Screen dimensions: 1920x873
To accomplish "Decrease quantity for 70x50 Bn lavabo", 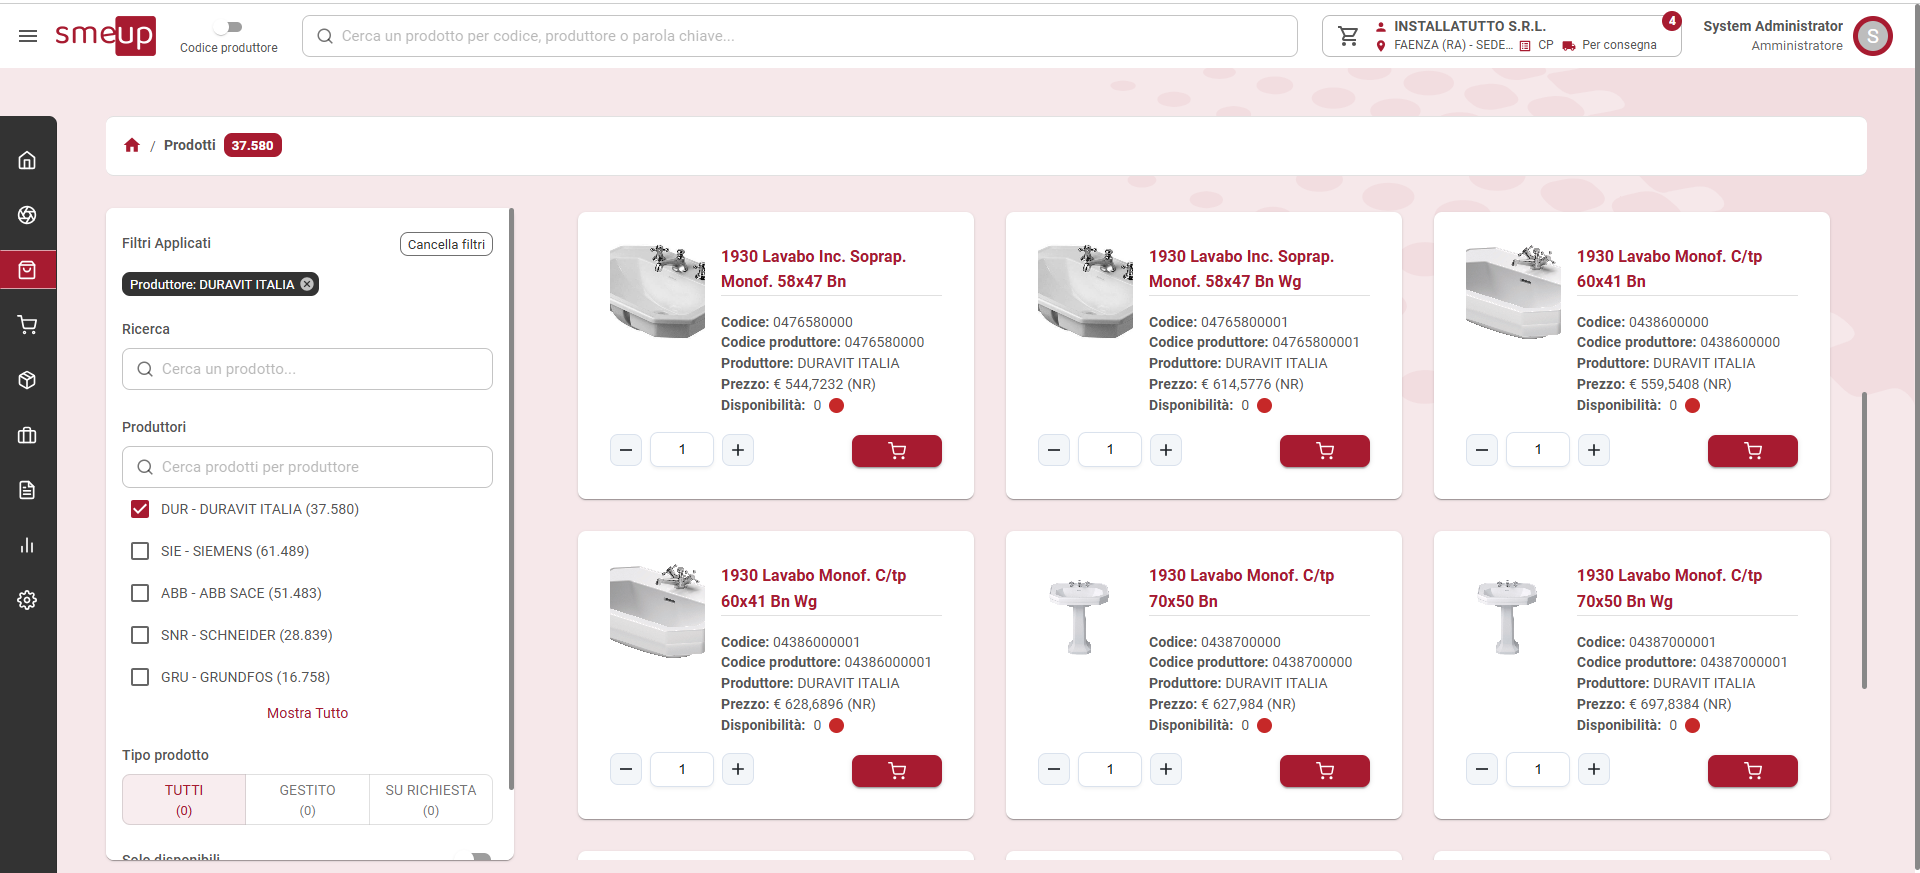I will coord(1054,769).
